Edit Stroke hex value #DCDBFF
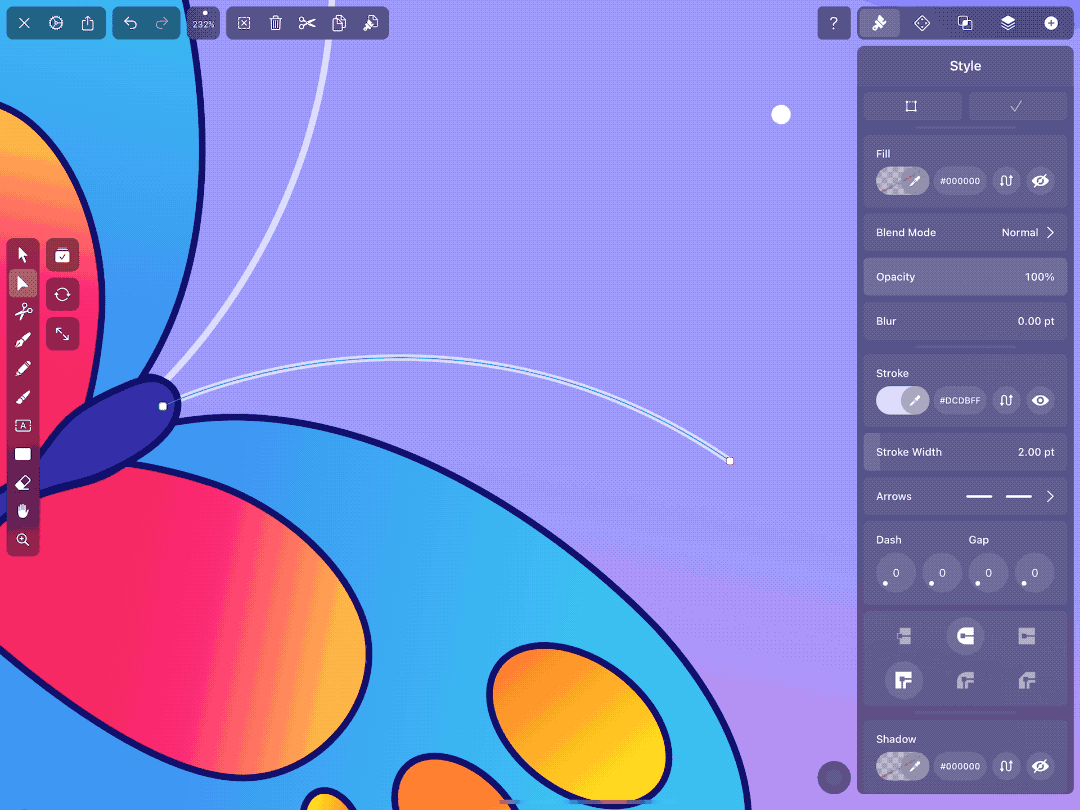This screenshot has width=1080, height=810. click(959, 400)
